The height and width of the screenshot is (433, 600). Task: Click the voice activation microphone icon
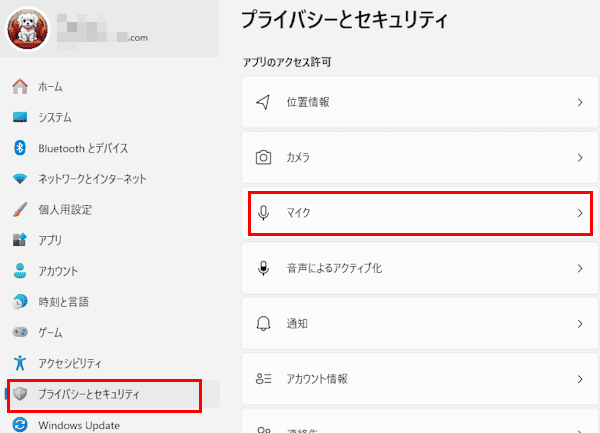[263, 268]
